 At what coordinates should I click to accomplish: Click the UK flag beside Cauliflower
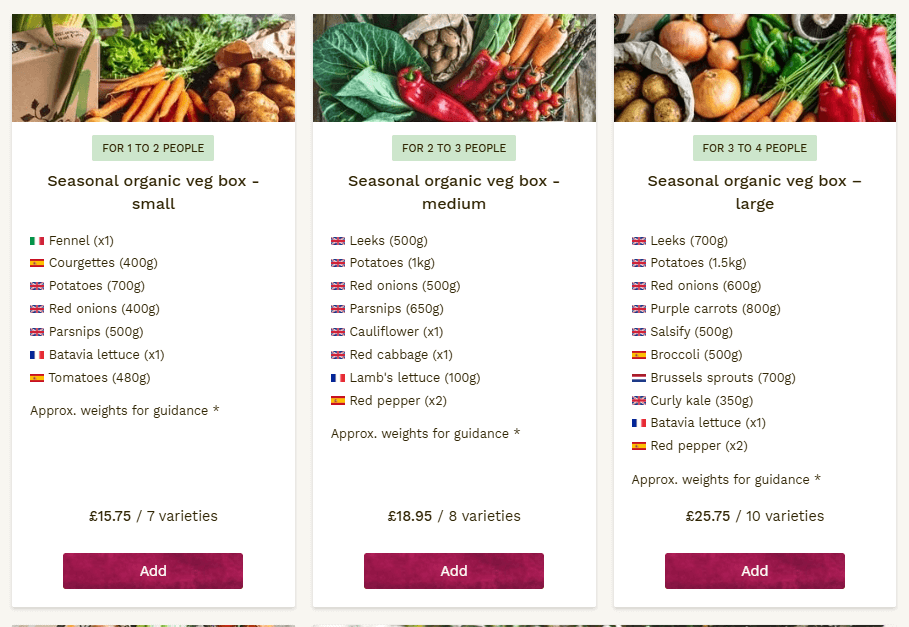click(338, 332)
